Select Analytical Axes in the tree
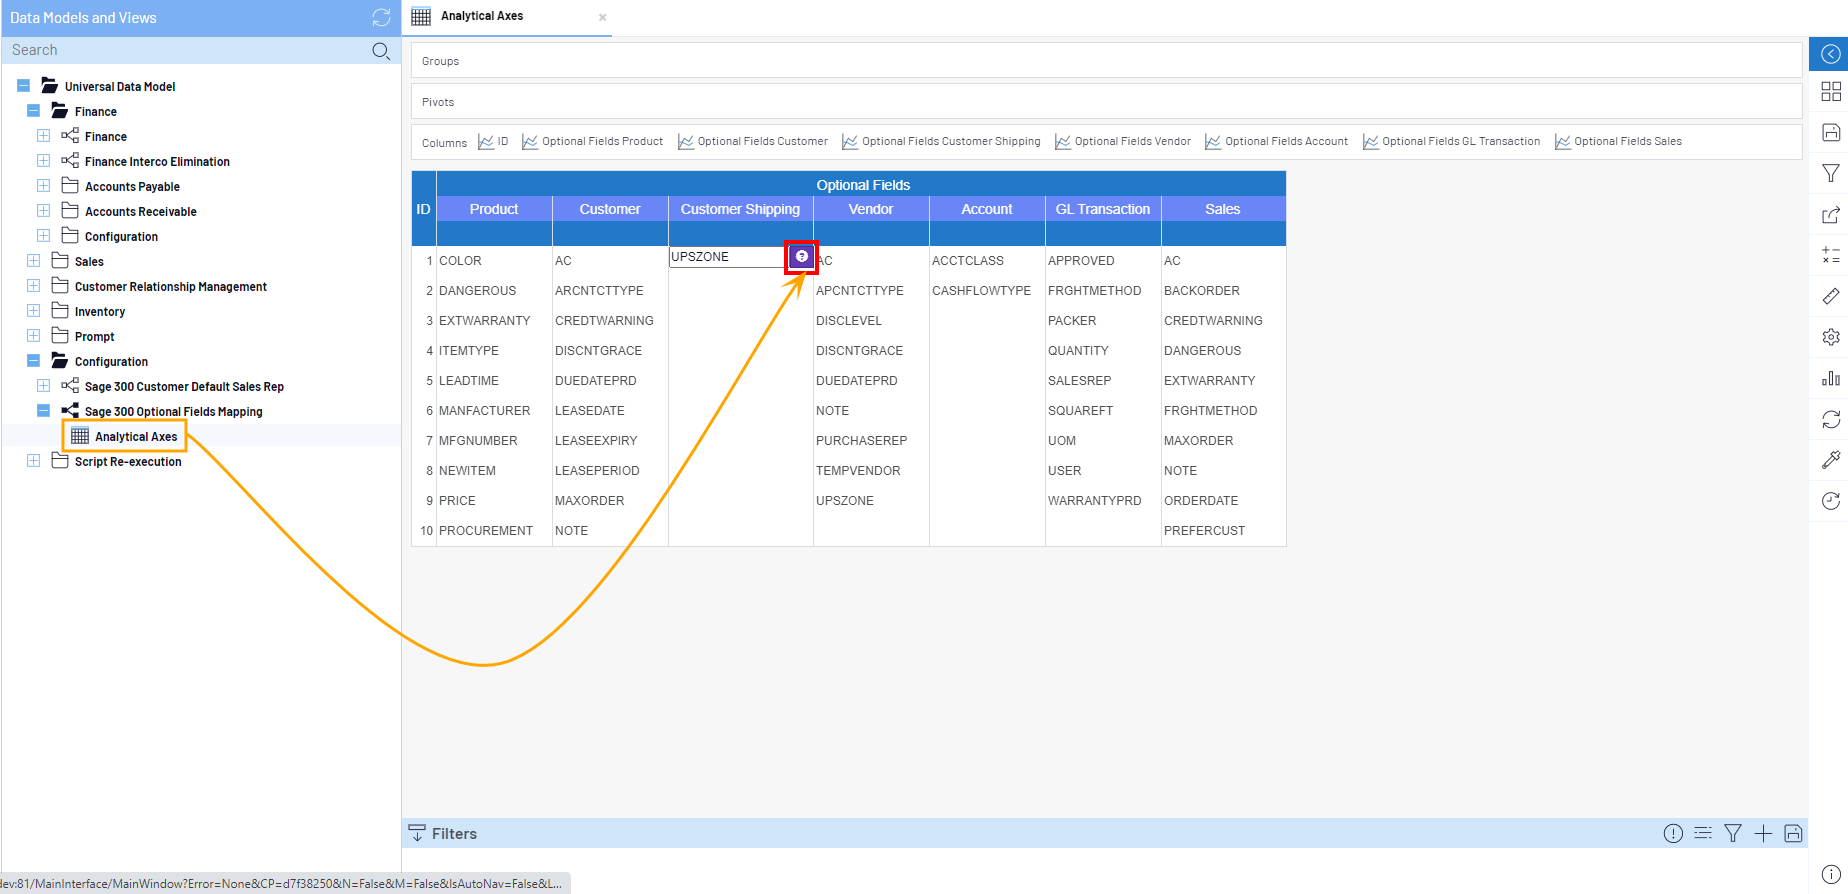This screenshot has width=1848, height=894. (135, 437)
